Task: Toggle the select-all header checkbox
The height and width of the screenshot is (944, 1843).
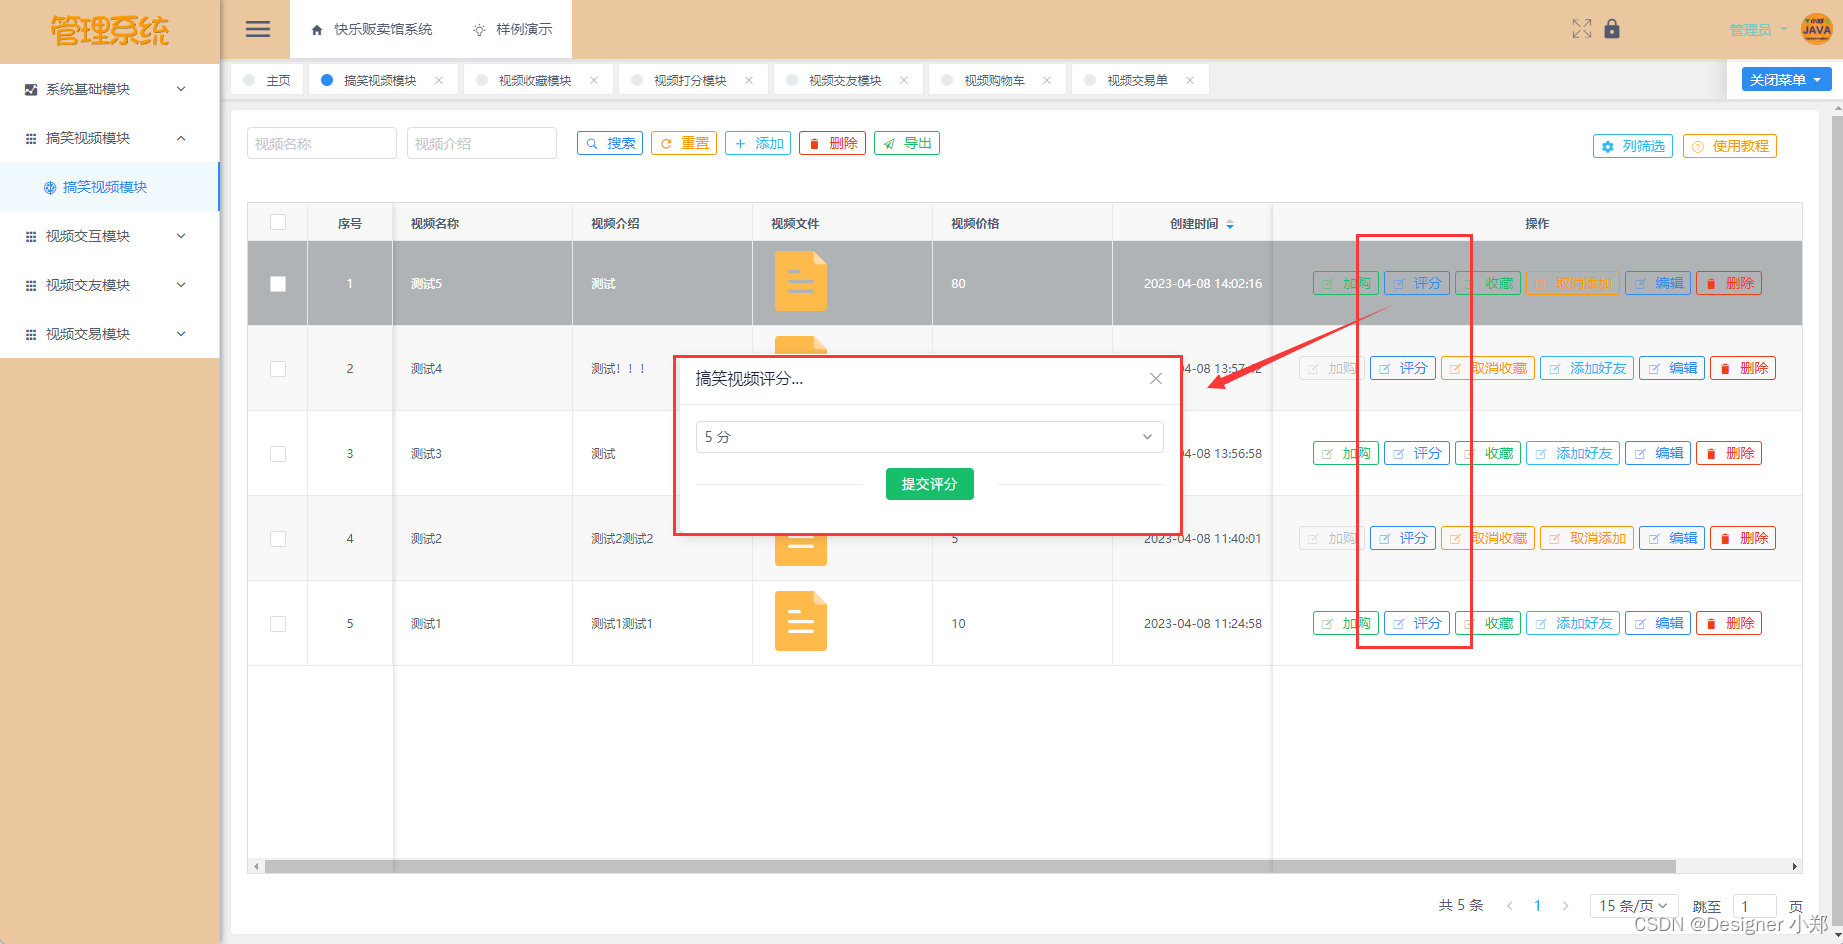Action: click(x=278, y=222)
